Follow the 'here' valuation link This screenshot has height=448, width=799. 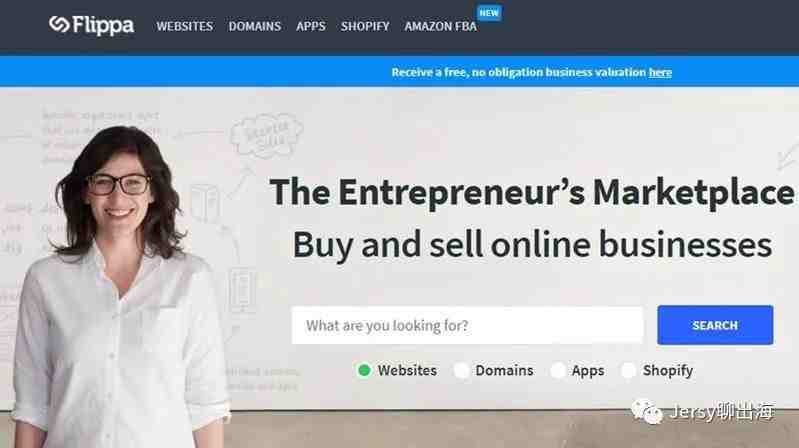pos(660,72)
